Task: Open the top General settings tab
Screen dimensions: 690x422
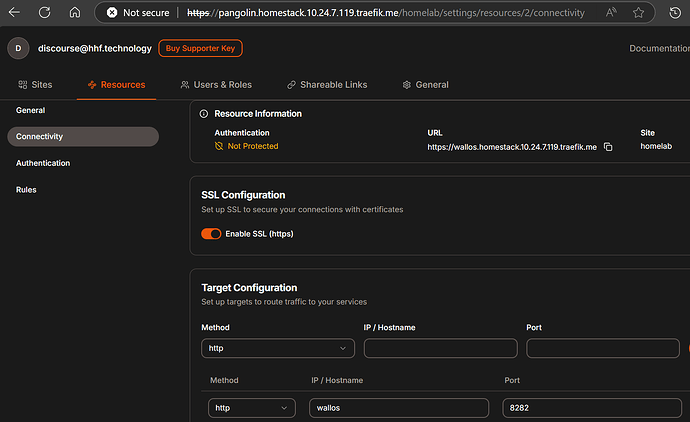Action: (426, 84)
